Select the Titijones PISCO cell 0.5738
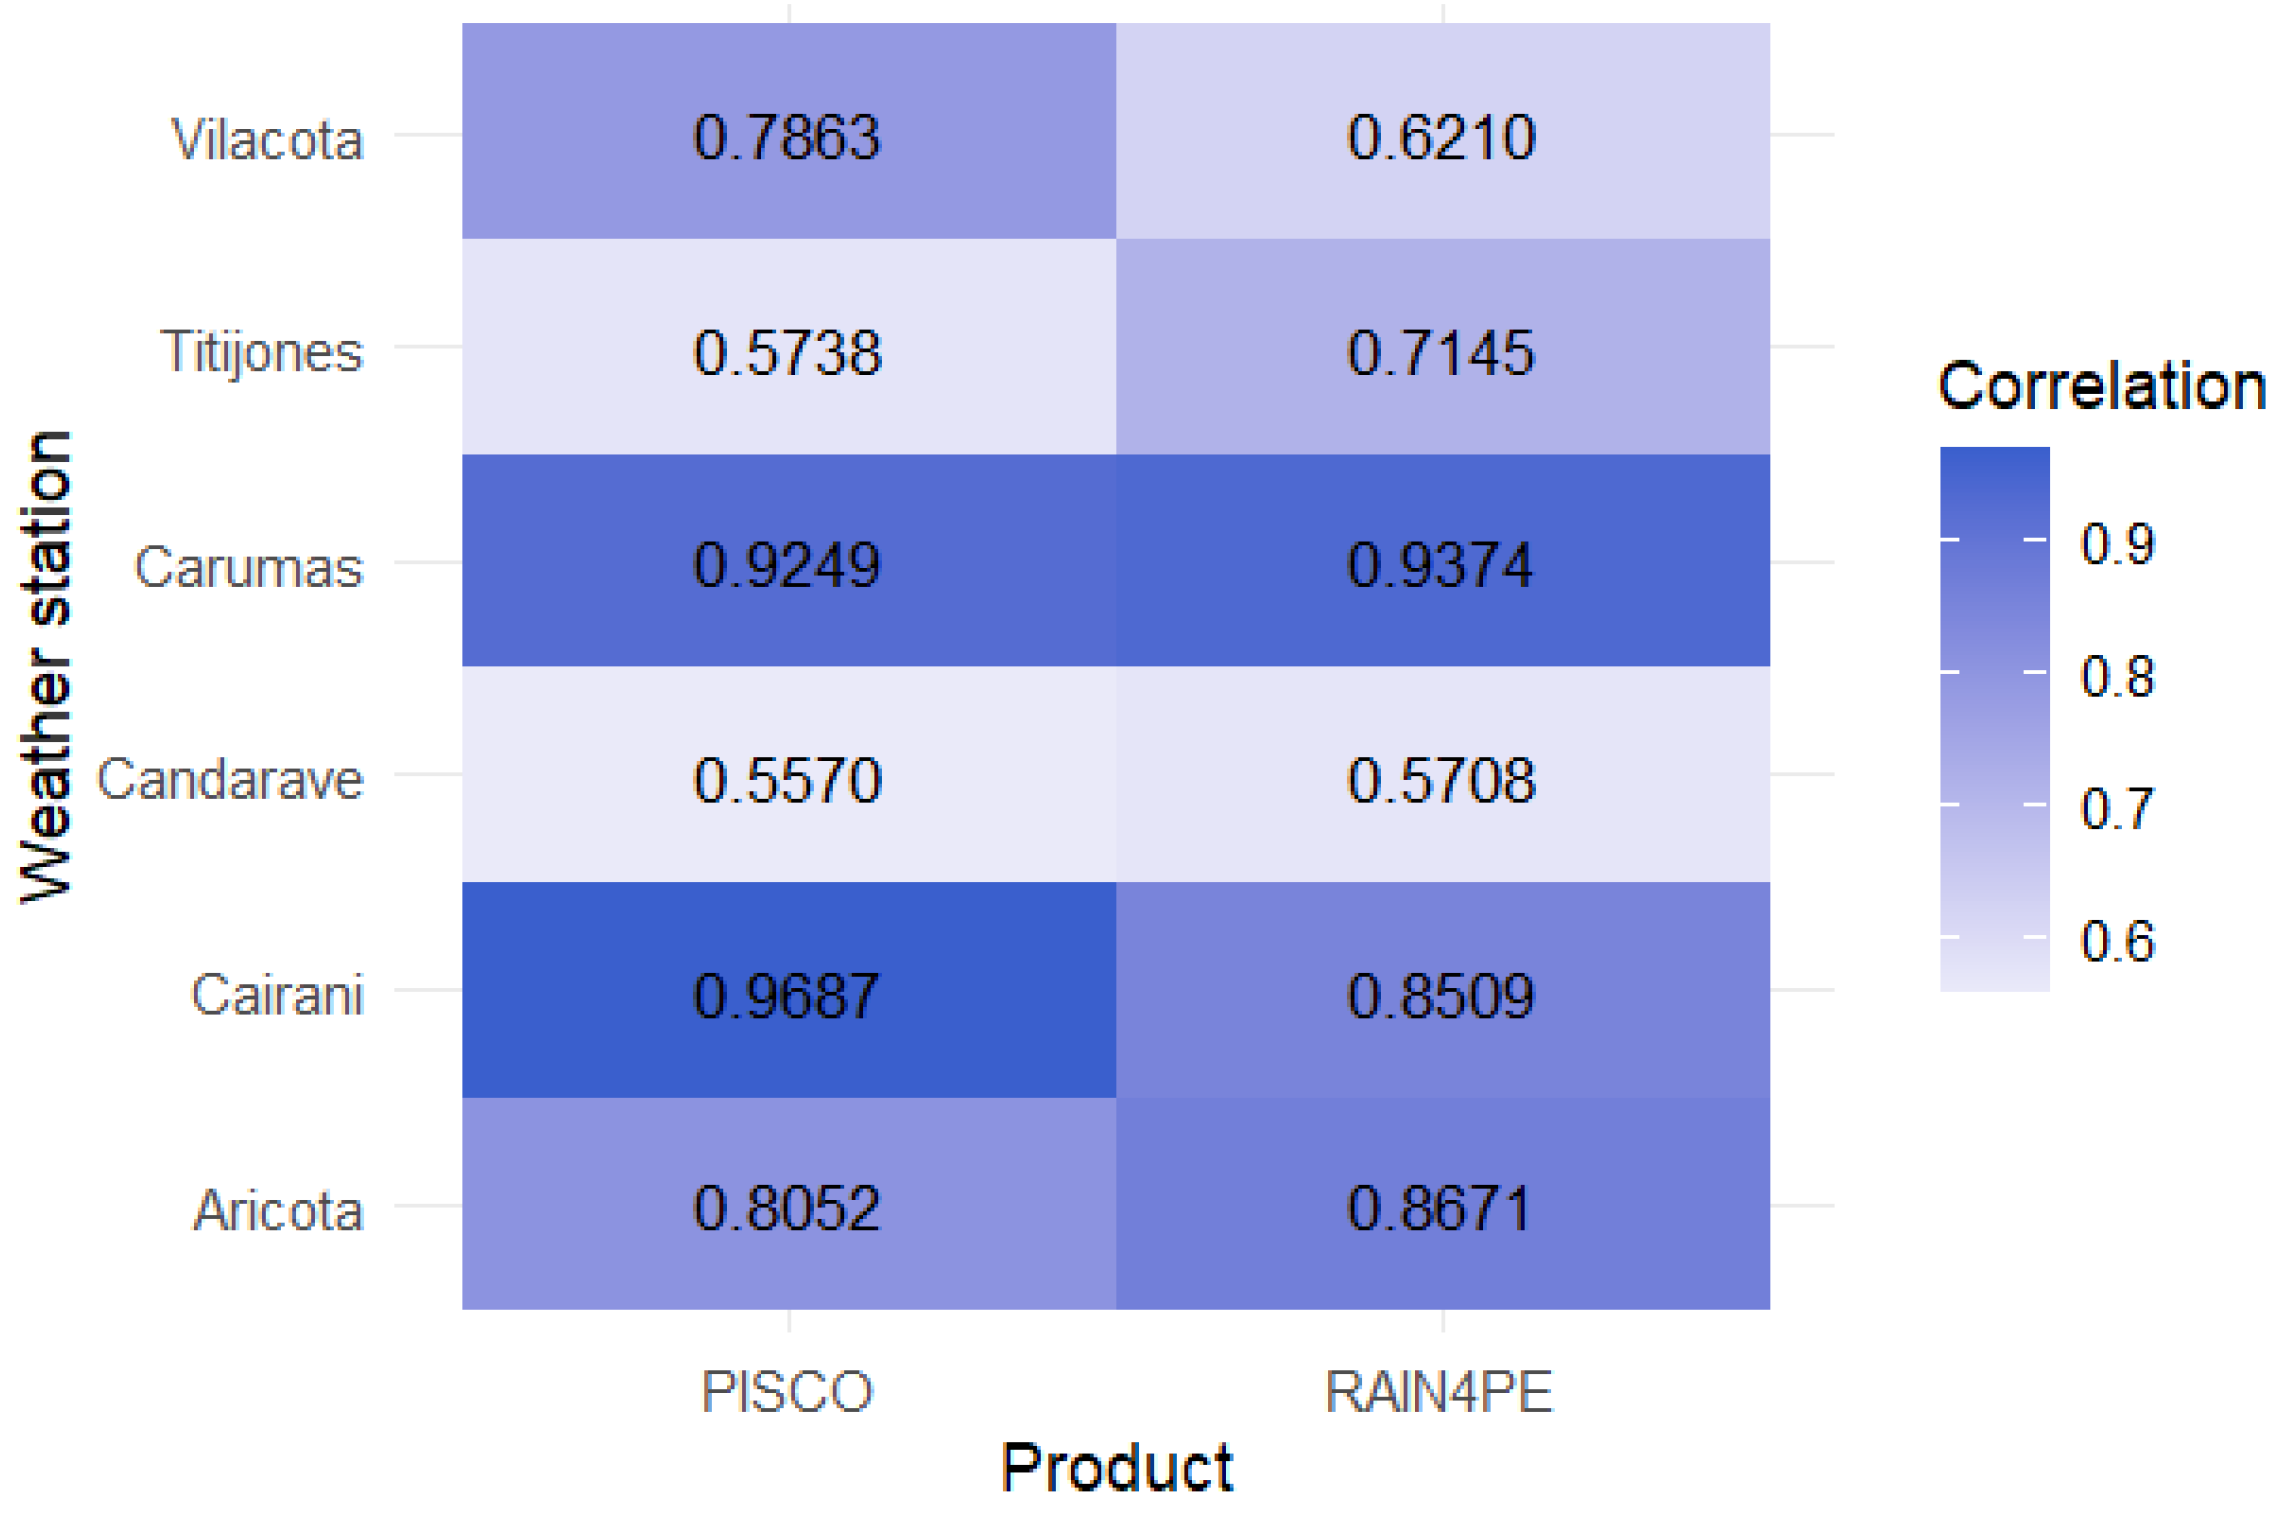The image size is (2288, 1514). 787,350
